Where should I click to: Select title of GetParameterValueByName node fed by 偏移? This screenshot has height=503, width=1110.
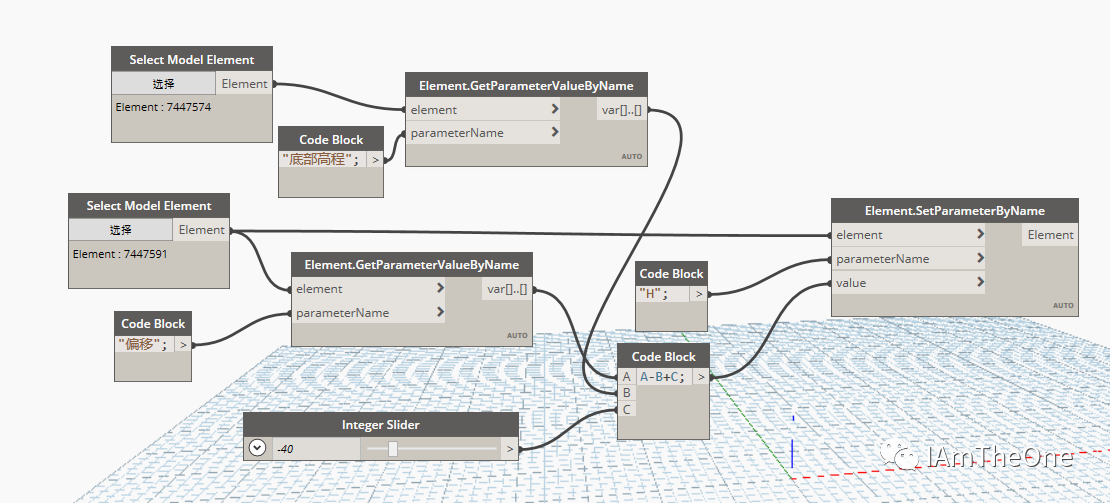tap(411, 265)
